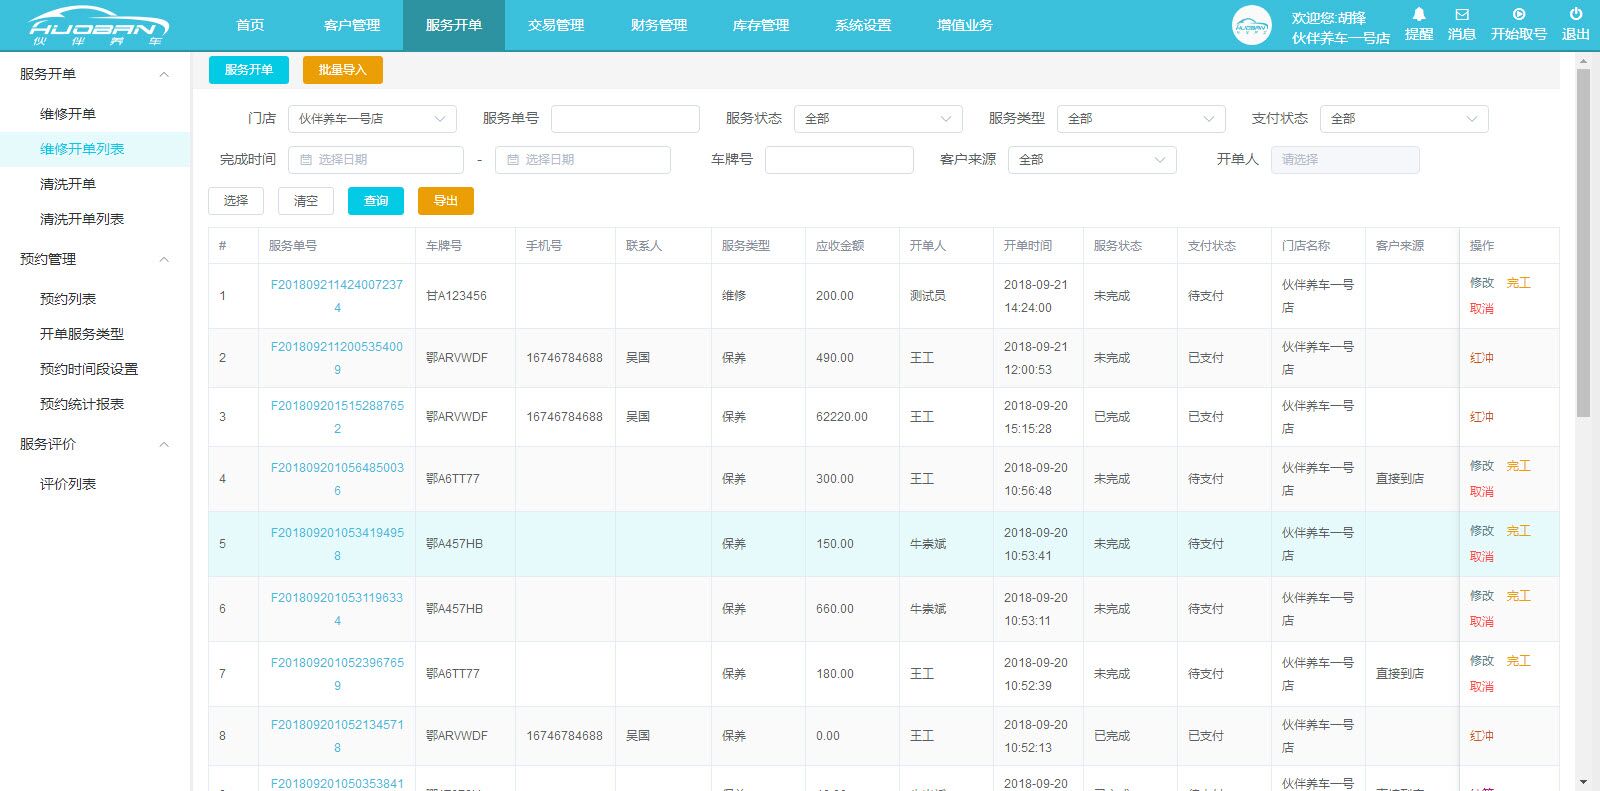Click the Huoban 伙伴养车 logo
This screenshot has width=1600, height=791.
pos(98,26)
